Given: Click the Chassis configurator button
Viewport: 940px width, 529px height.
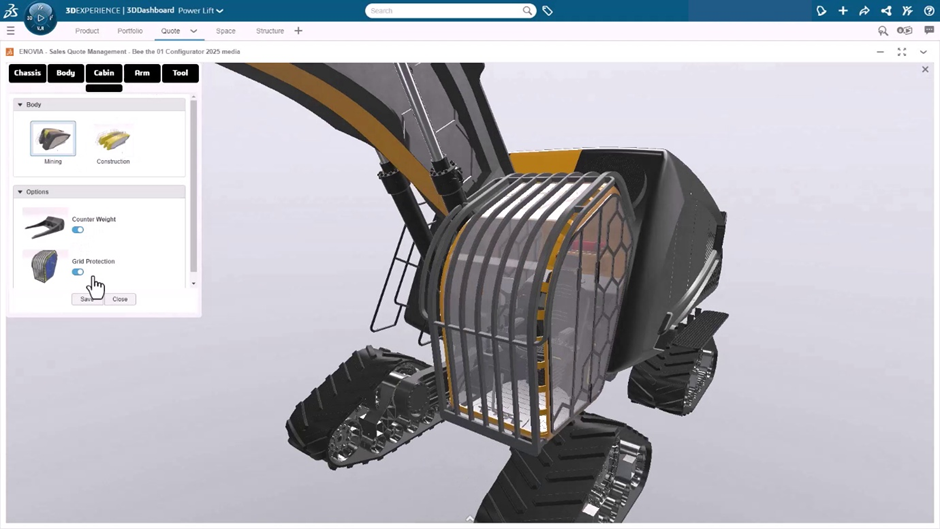Looking at the screenshot, I should (x=27, y=73).
